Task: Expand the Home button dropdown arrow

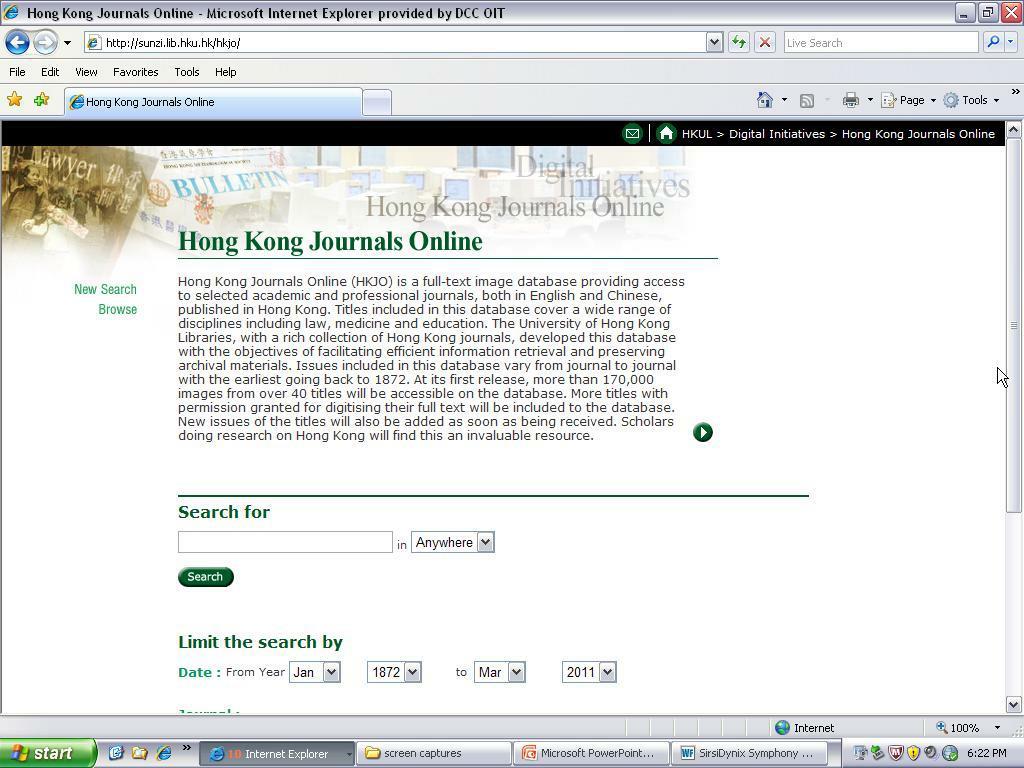Action: [x=784, y=100]
